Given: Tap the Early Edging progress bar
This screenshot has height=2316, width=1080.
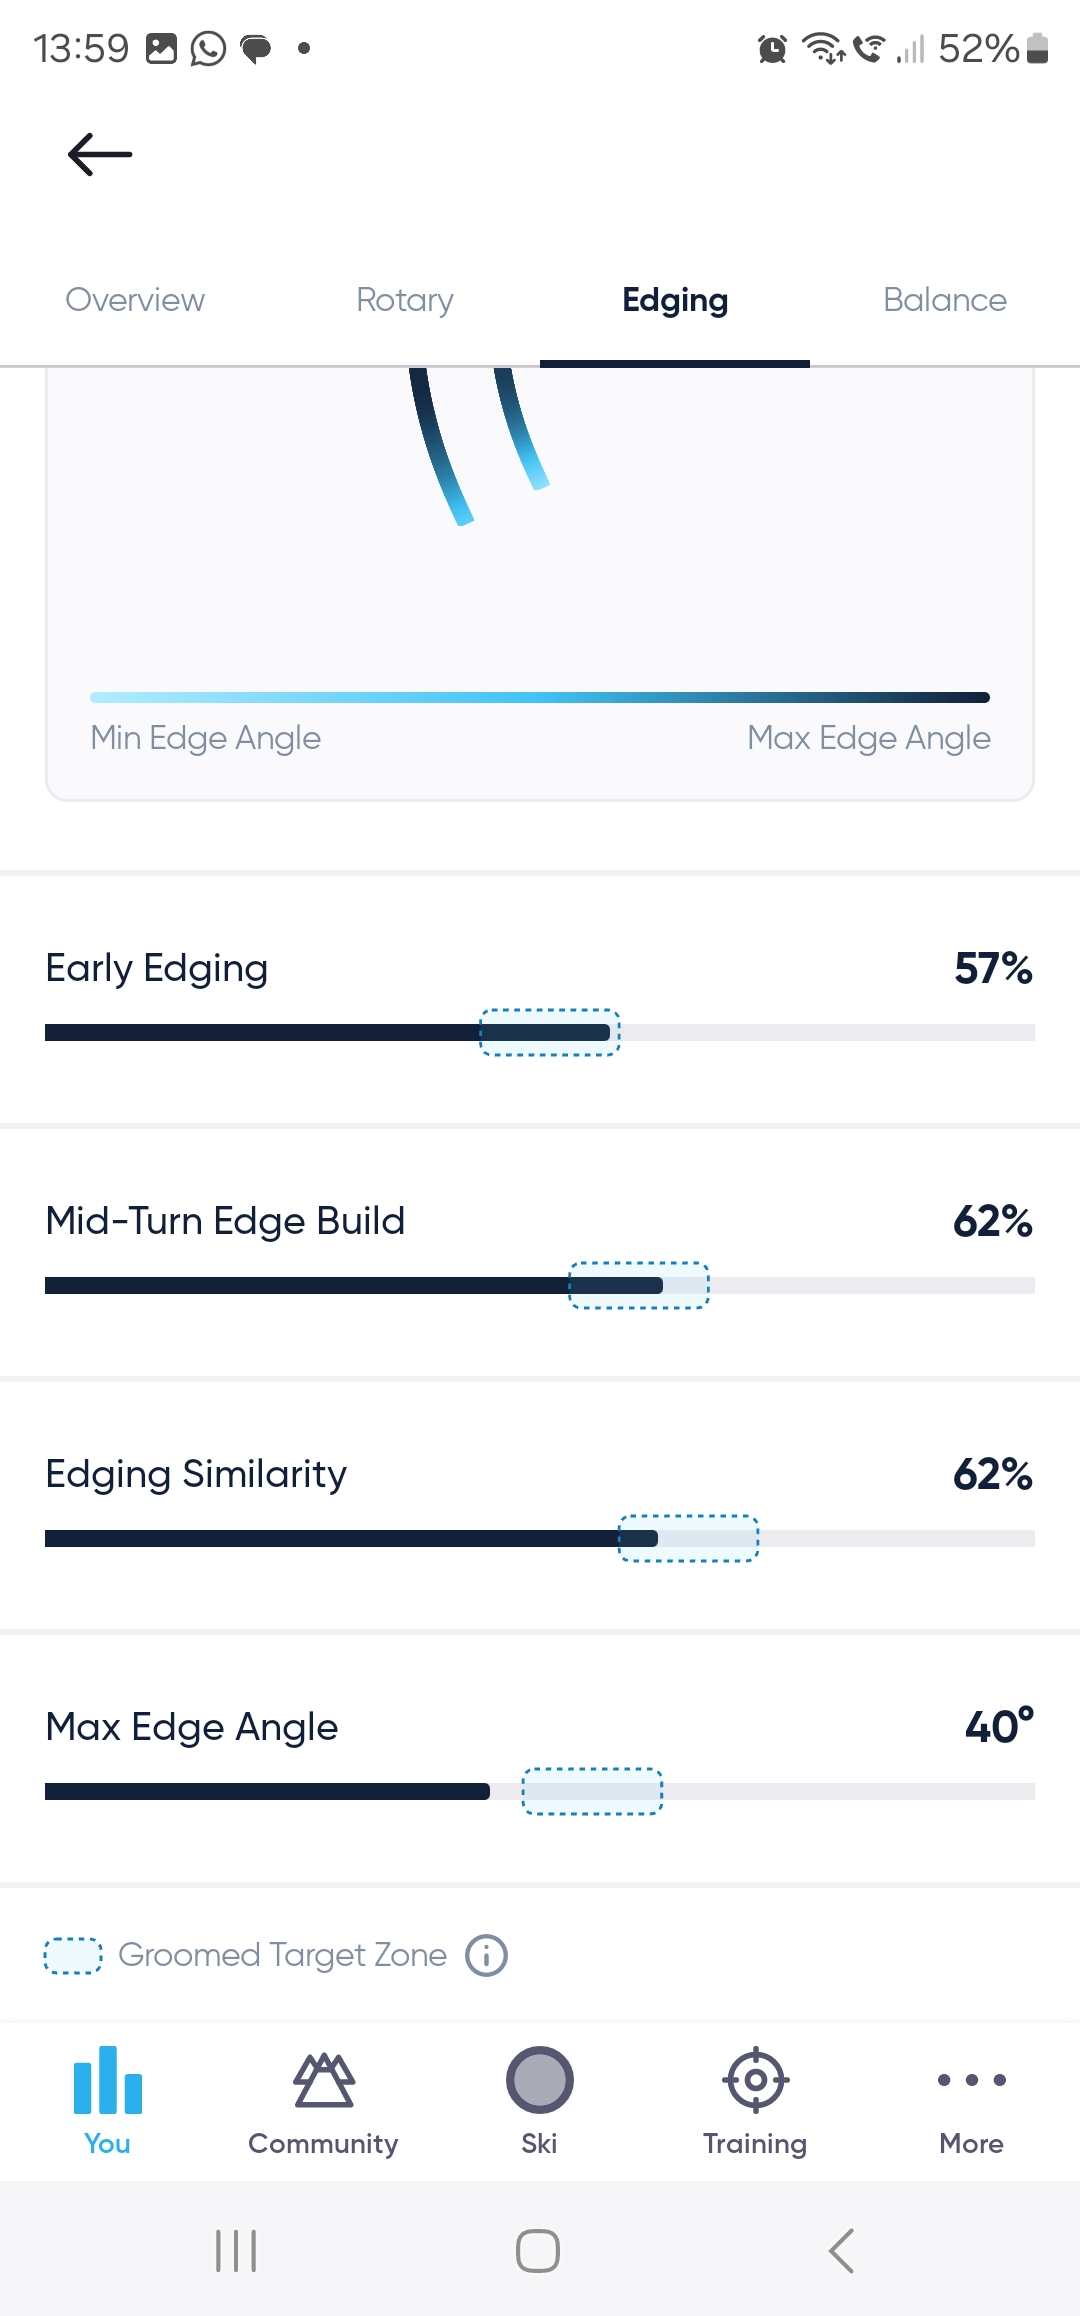Looking at the screenshot, I should 540,1033.
